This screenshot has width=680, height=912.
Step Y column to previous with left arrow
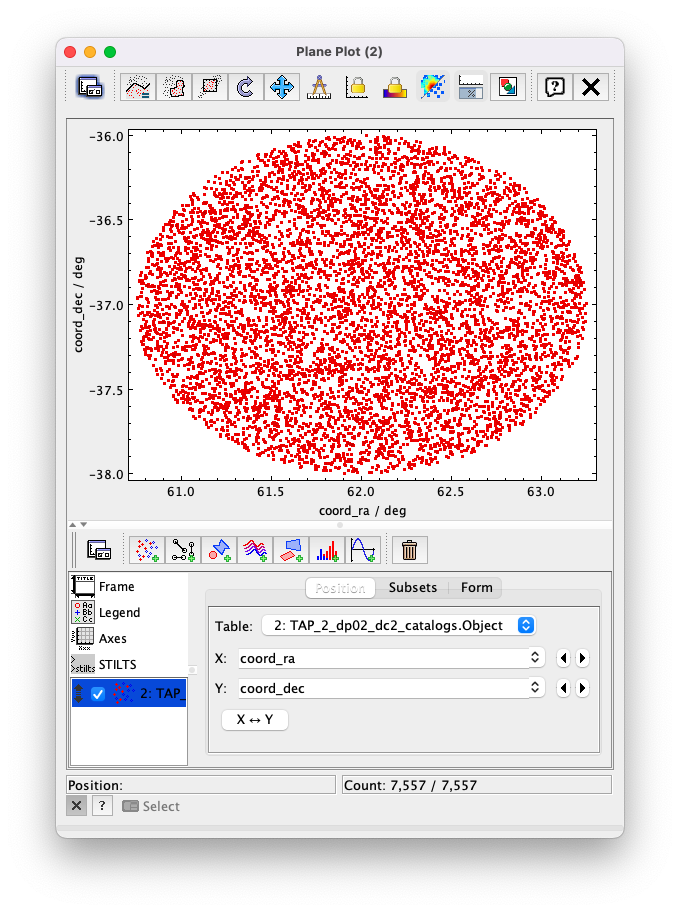click(x=563, y=688)
